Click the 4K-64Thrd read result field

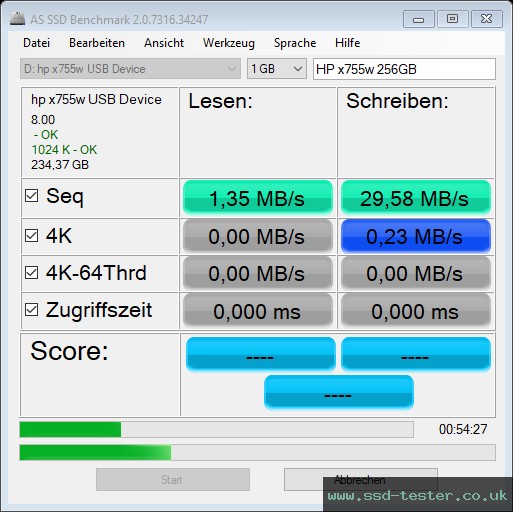[258, 273]
